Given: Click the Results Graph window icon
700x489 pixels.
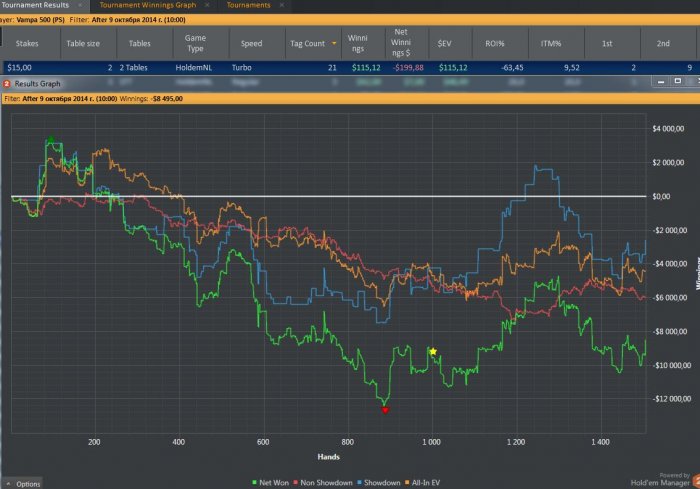Looking at the screenshot, I should [7, 84].
